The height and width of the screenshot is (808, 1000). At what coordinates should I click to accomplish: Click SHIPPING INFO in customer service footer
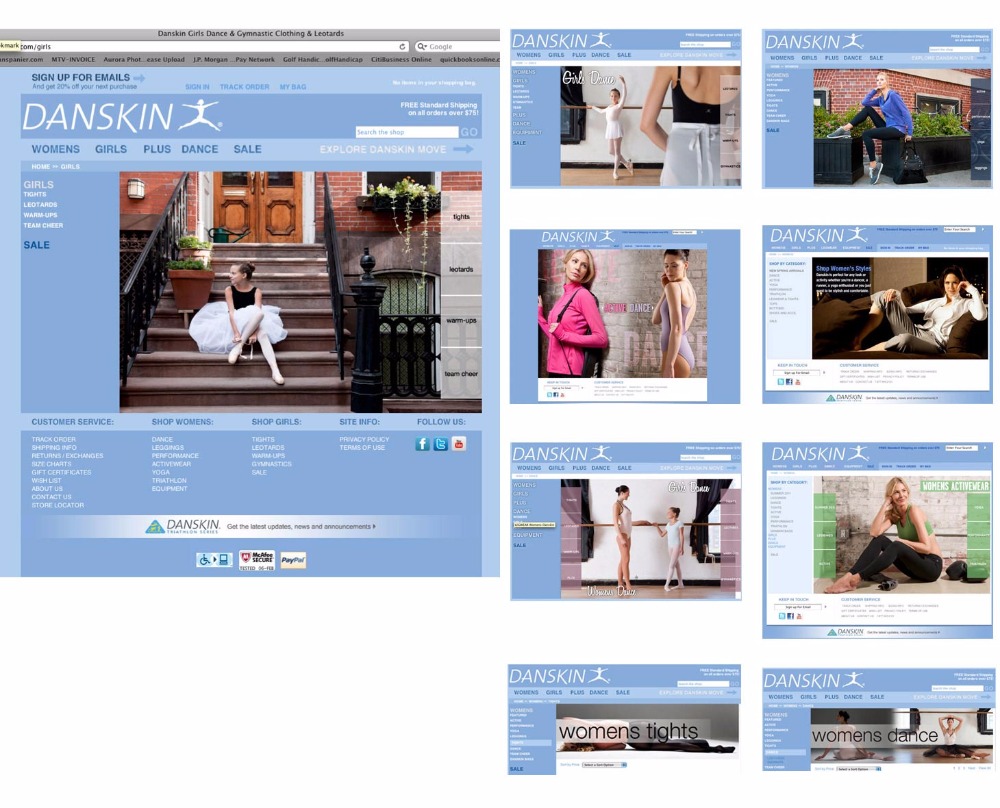[54, 448]
